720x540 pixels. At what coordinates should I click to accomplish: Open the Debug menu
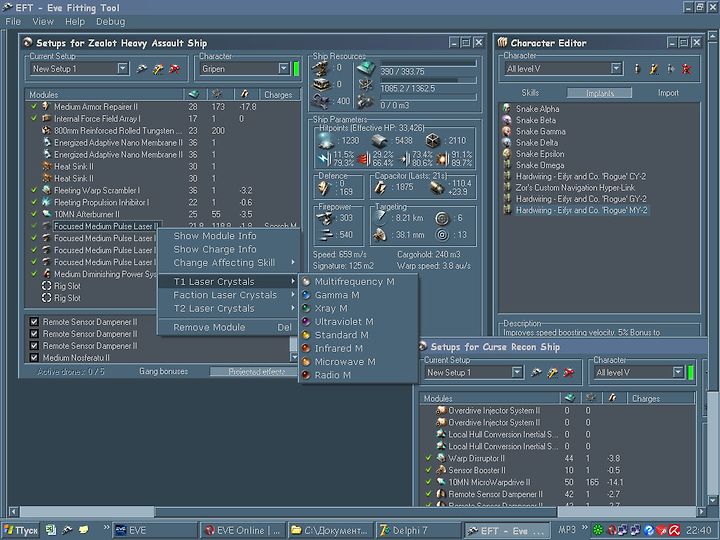(x=110, y=22)
